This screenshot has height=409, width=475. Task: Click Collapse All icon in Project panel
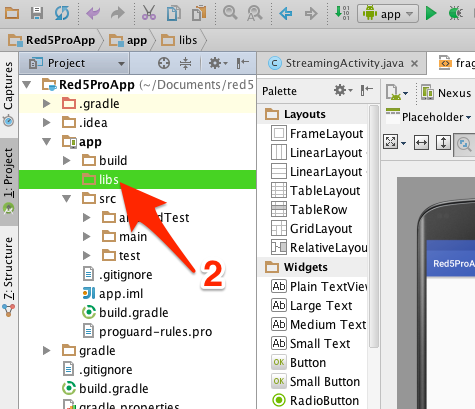click(185, 63)
